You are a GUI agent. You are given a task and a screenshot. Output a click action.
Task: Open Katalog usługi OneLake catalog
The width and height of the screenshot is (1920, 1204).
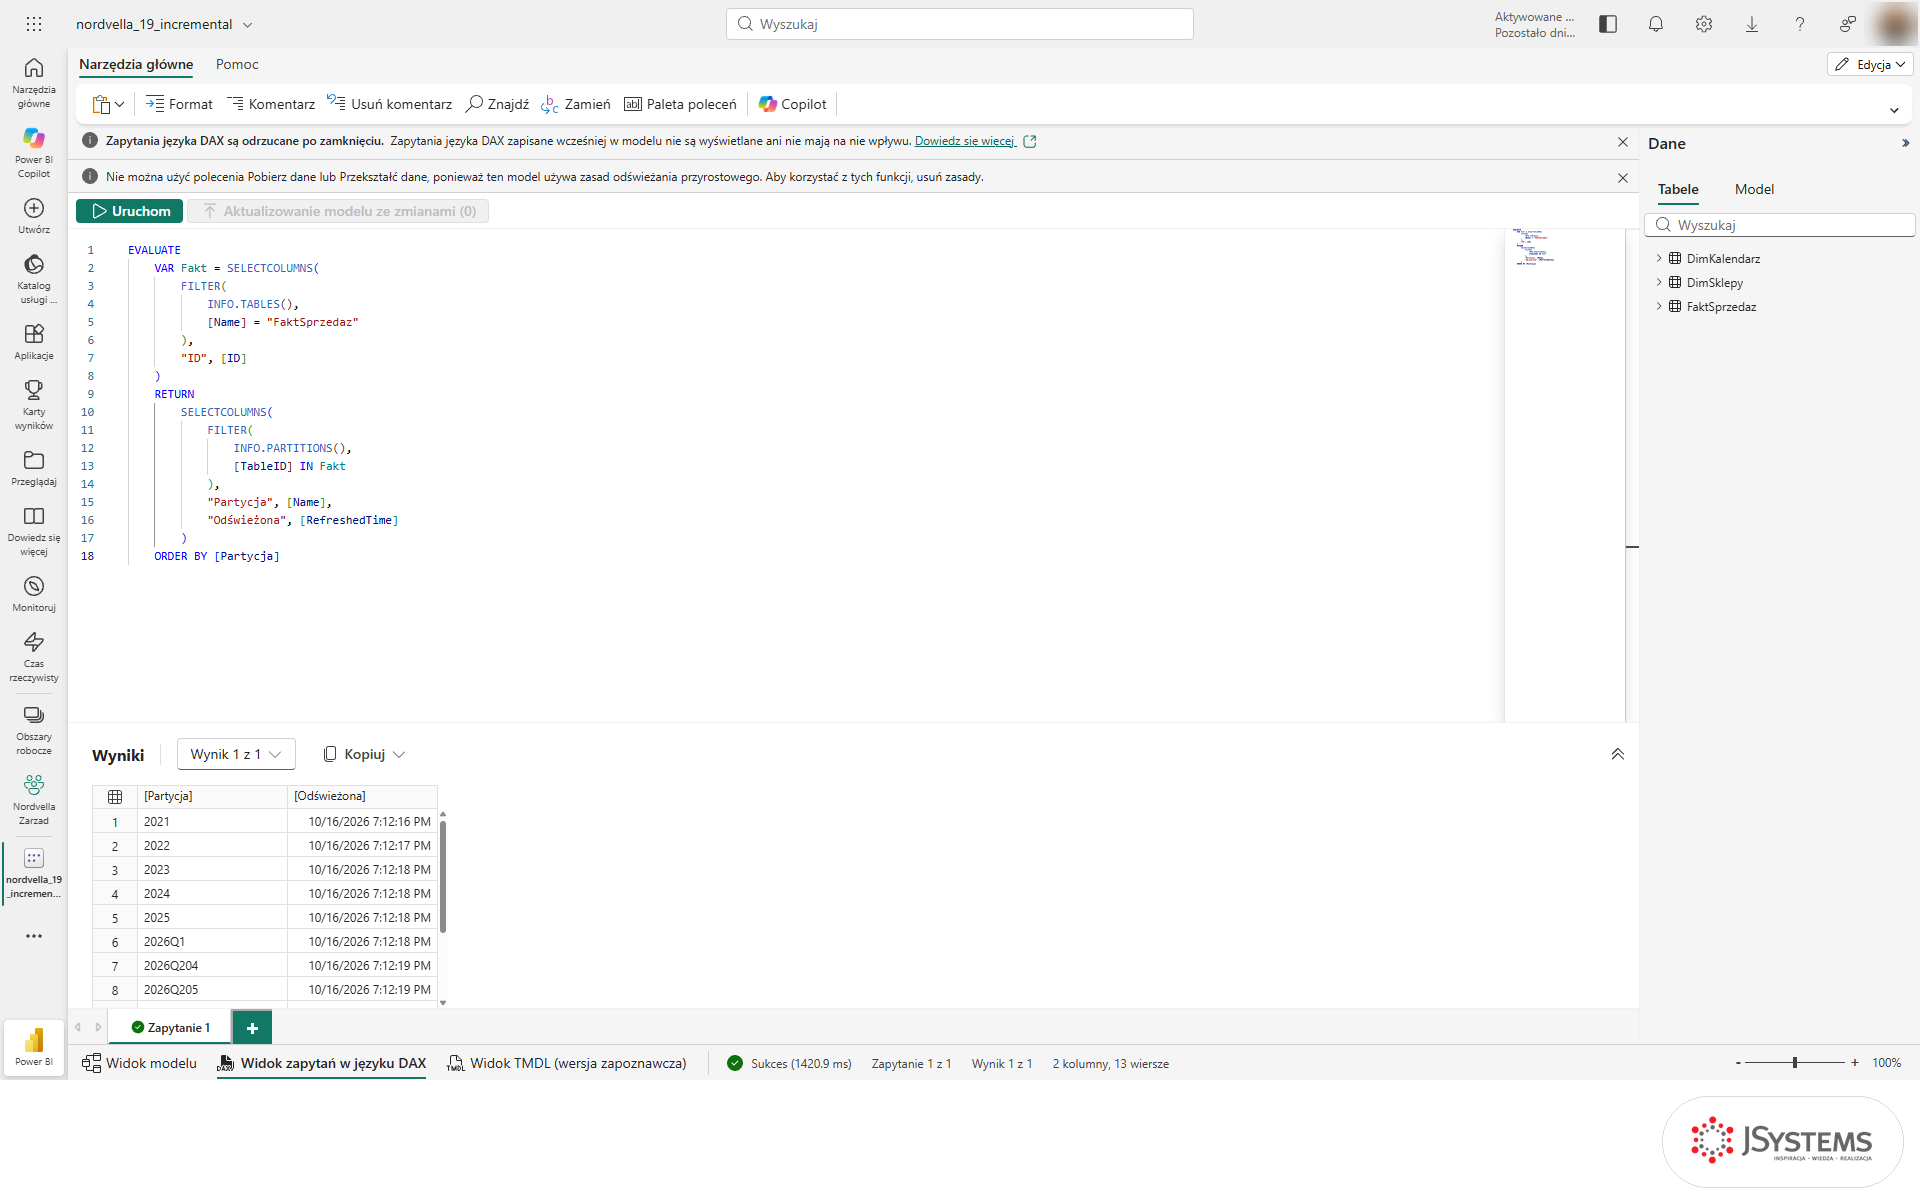pos(34,278)
